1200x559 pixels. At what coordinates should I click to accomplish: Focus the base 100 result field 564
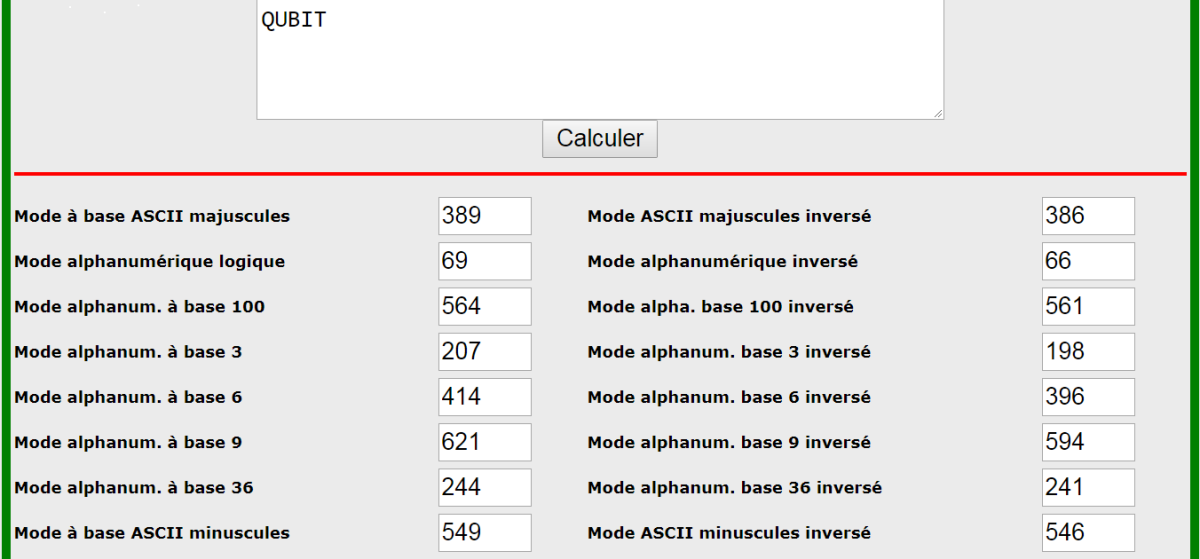point(484,306)
